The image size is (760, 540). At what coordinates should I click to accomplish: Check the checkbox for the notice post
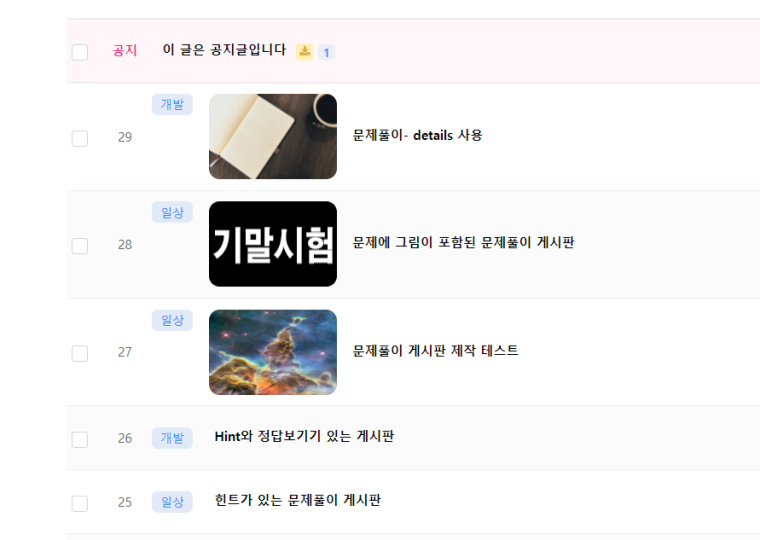pos(80,52)
